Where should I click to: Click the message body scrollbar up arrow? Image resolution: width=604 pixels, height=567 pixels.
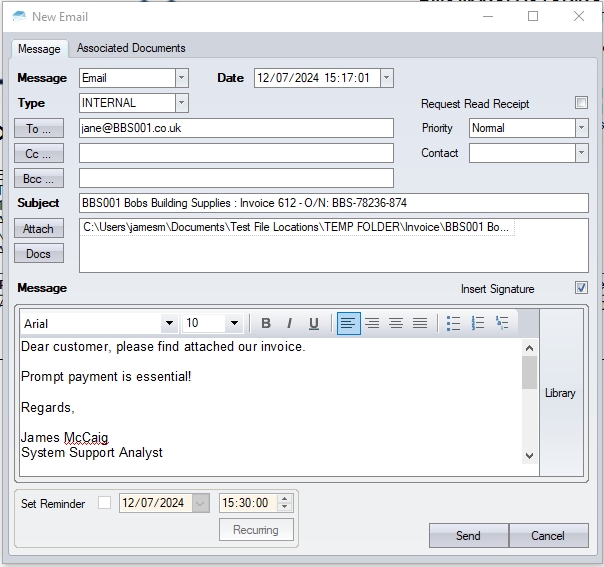point(529,348)
